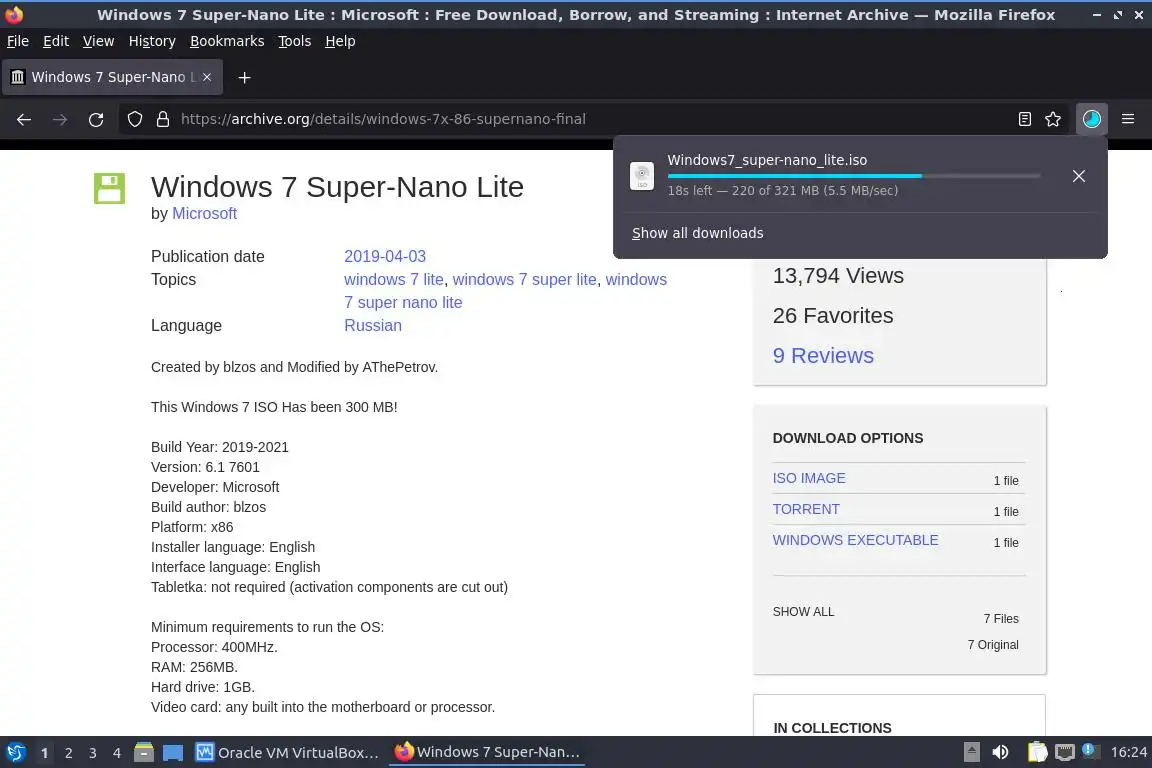Click the 7 Files count
Screen dimensions: 1152x768
pyautogui.click(x=1001, y=619)
